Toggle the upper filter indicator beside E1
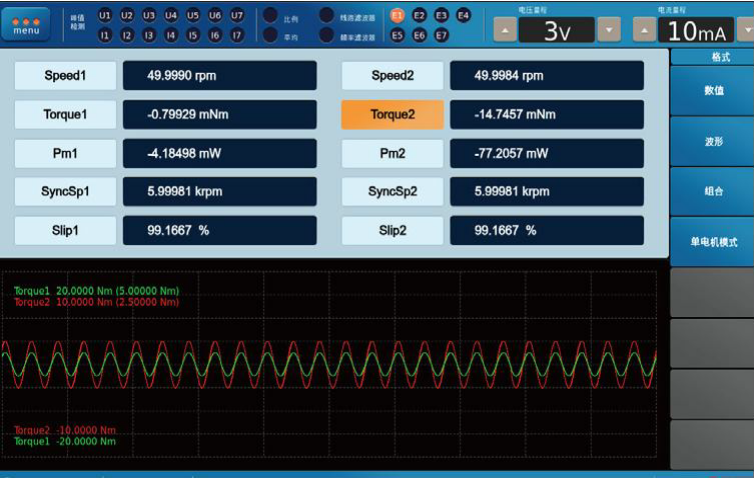 [326, 15]
